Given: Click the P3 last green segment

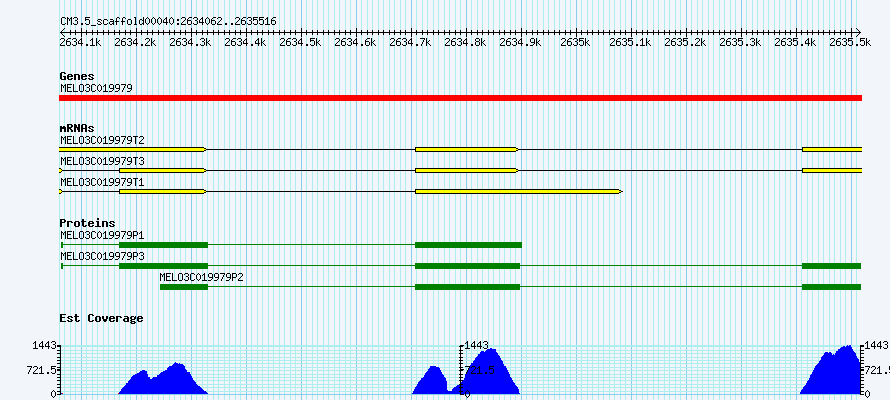Looking at the screenshot, I should pos(832,266).
